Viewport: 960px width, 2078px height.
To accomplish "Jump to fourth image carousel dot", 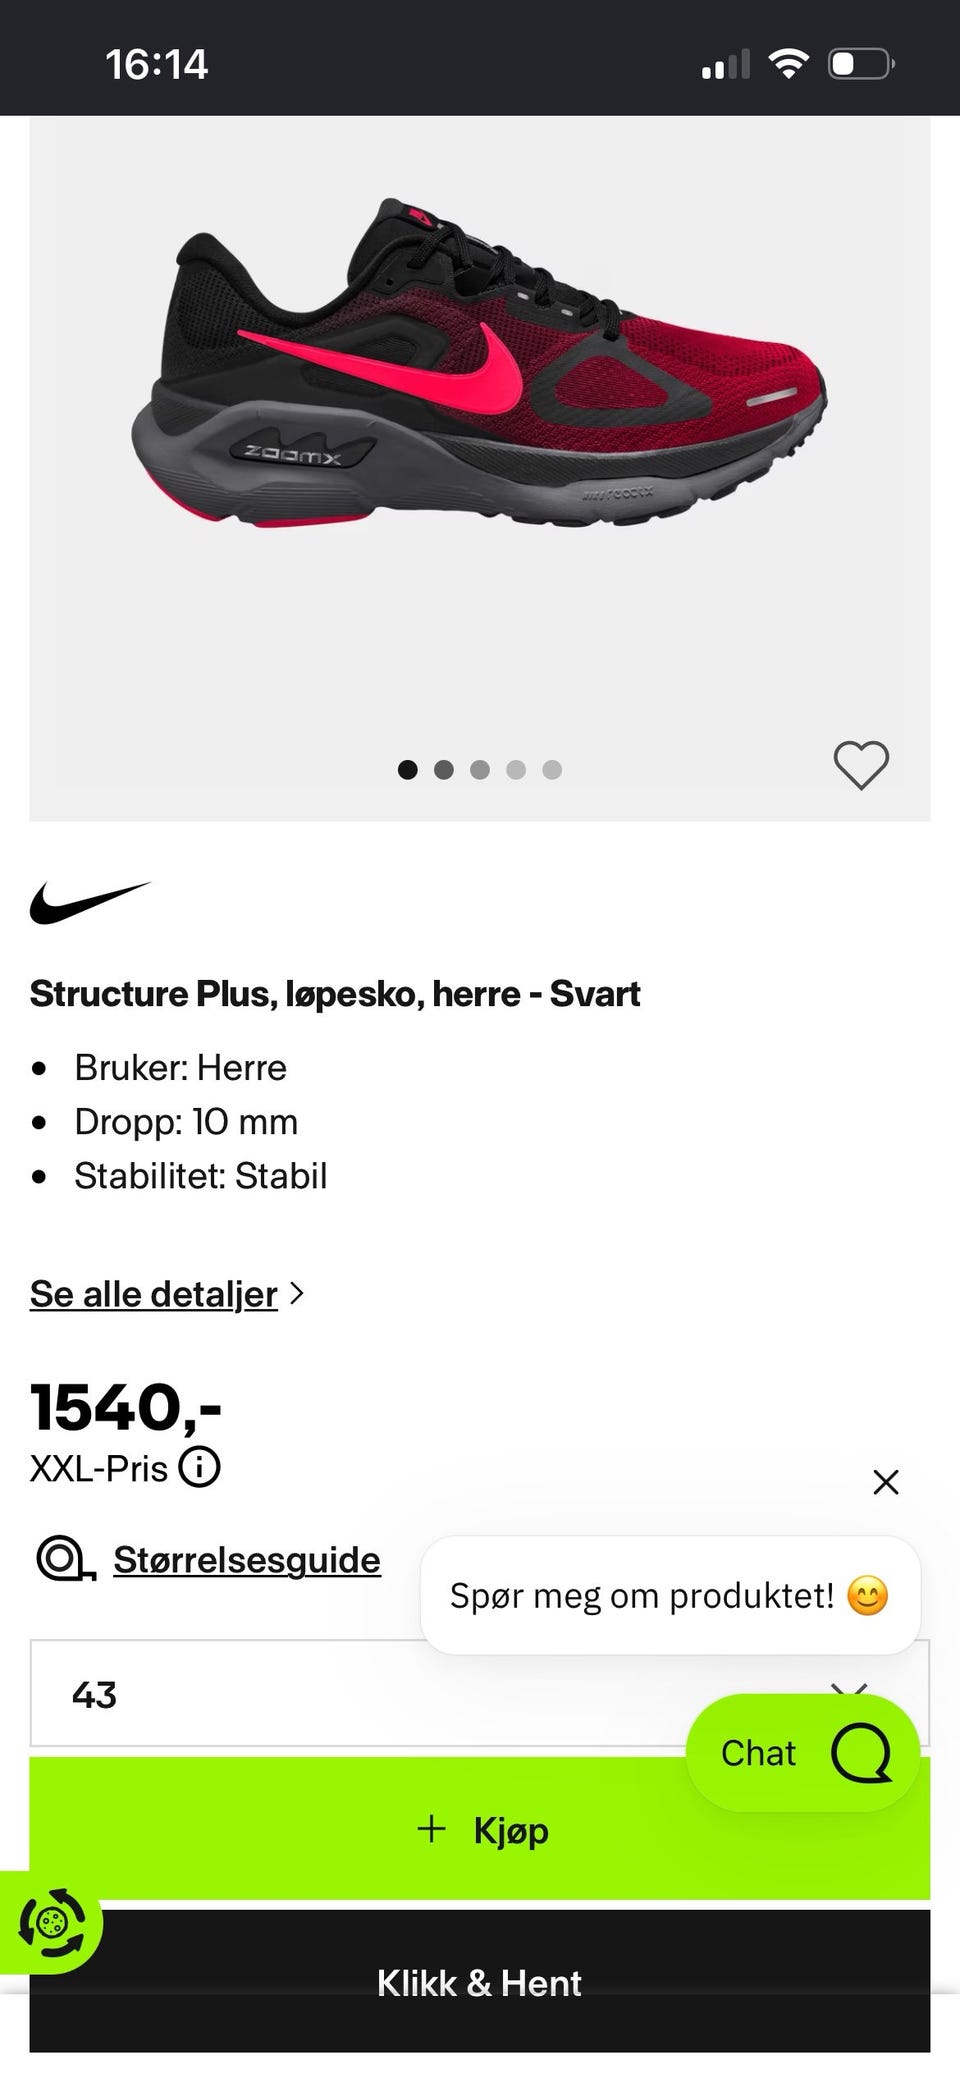I will 516,769.
